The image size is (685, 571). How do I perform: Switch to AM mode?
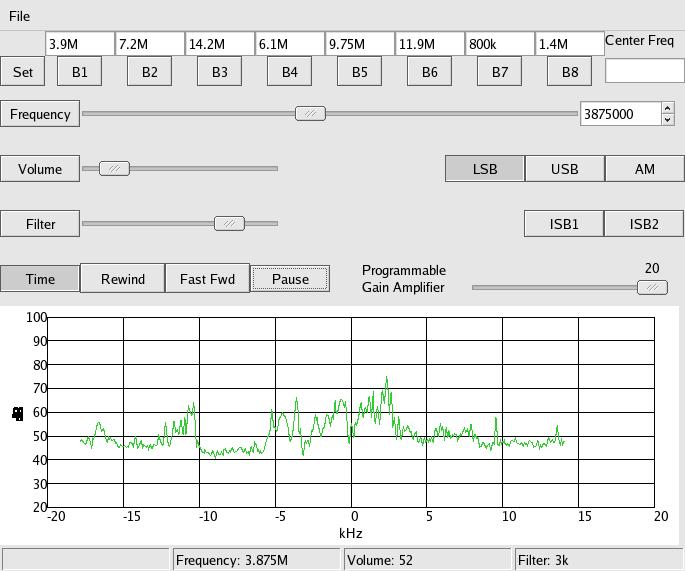(x=645, y=169)
